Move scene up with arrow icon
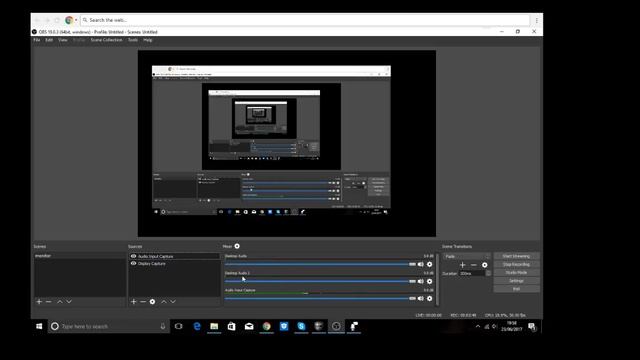 point(60,302)
